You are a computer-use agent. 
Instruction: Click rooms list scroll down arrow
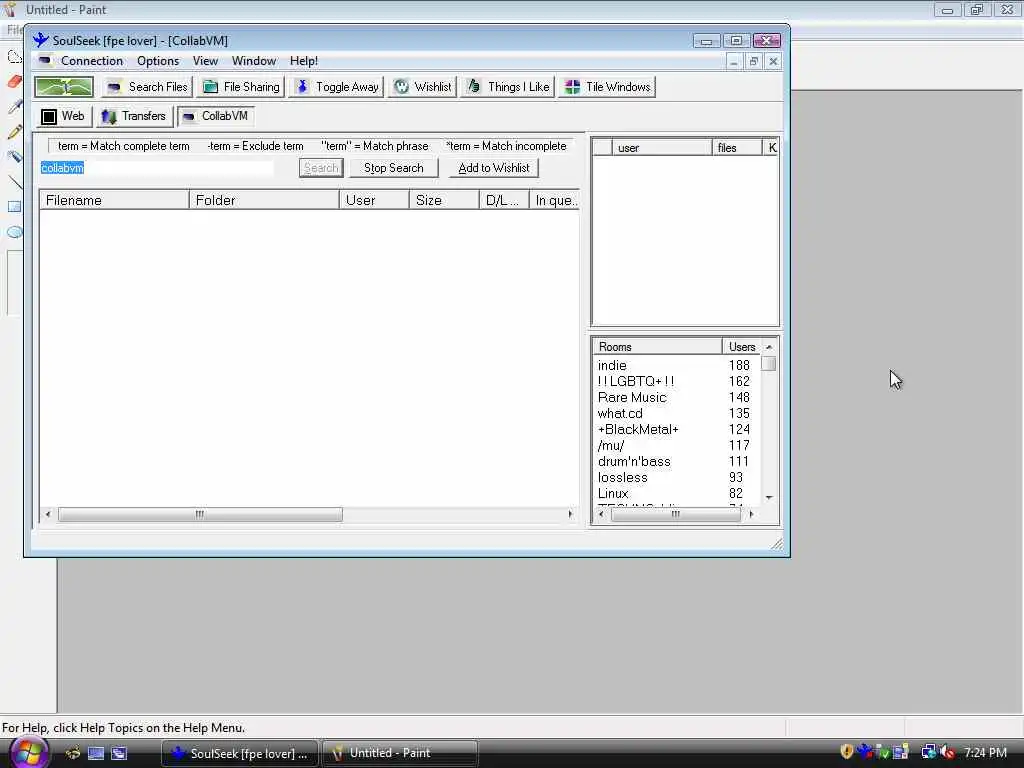tap(769, 498)
